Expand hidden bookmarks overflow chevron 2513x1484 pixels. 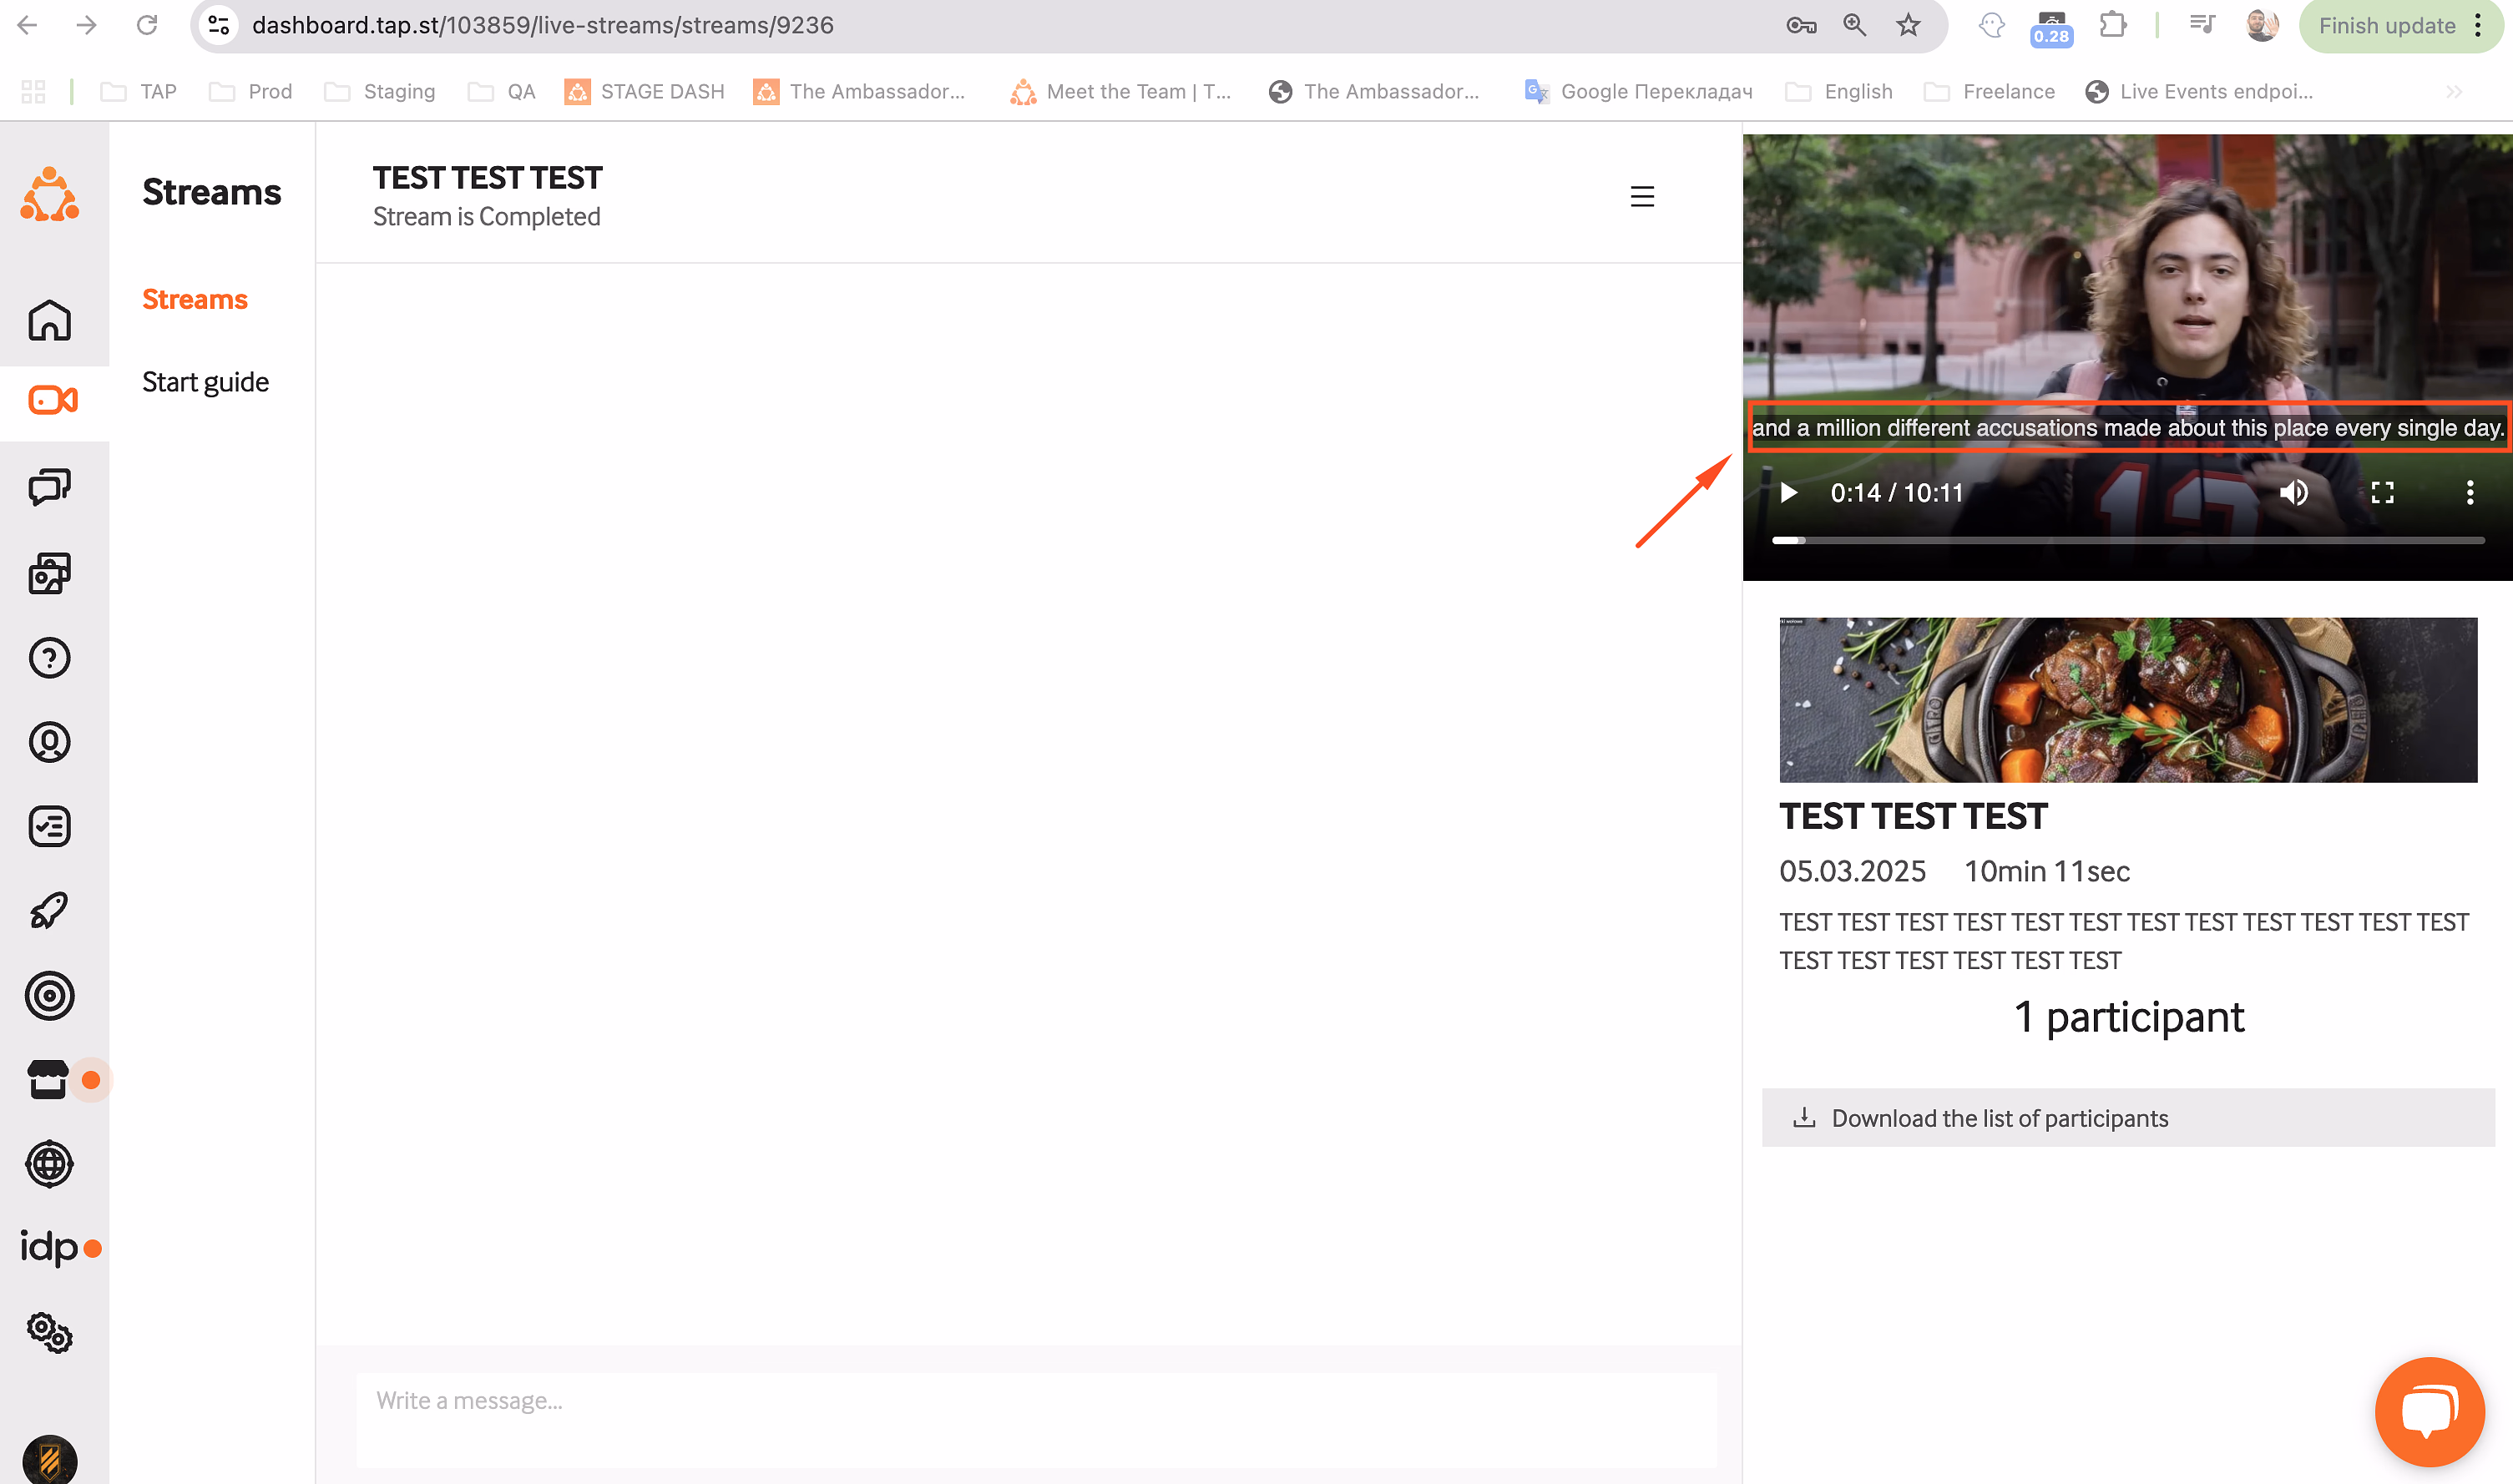[2453, 92]
